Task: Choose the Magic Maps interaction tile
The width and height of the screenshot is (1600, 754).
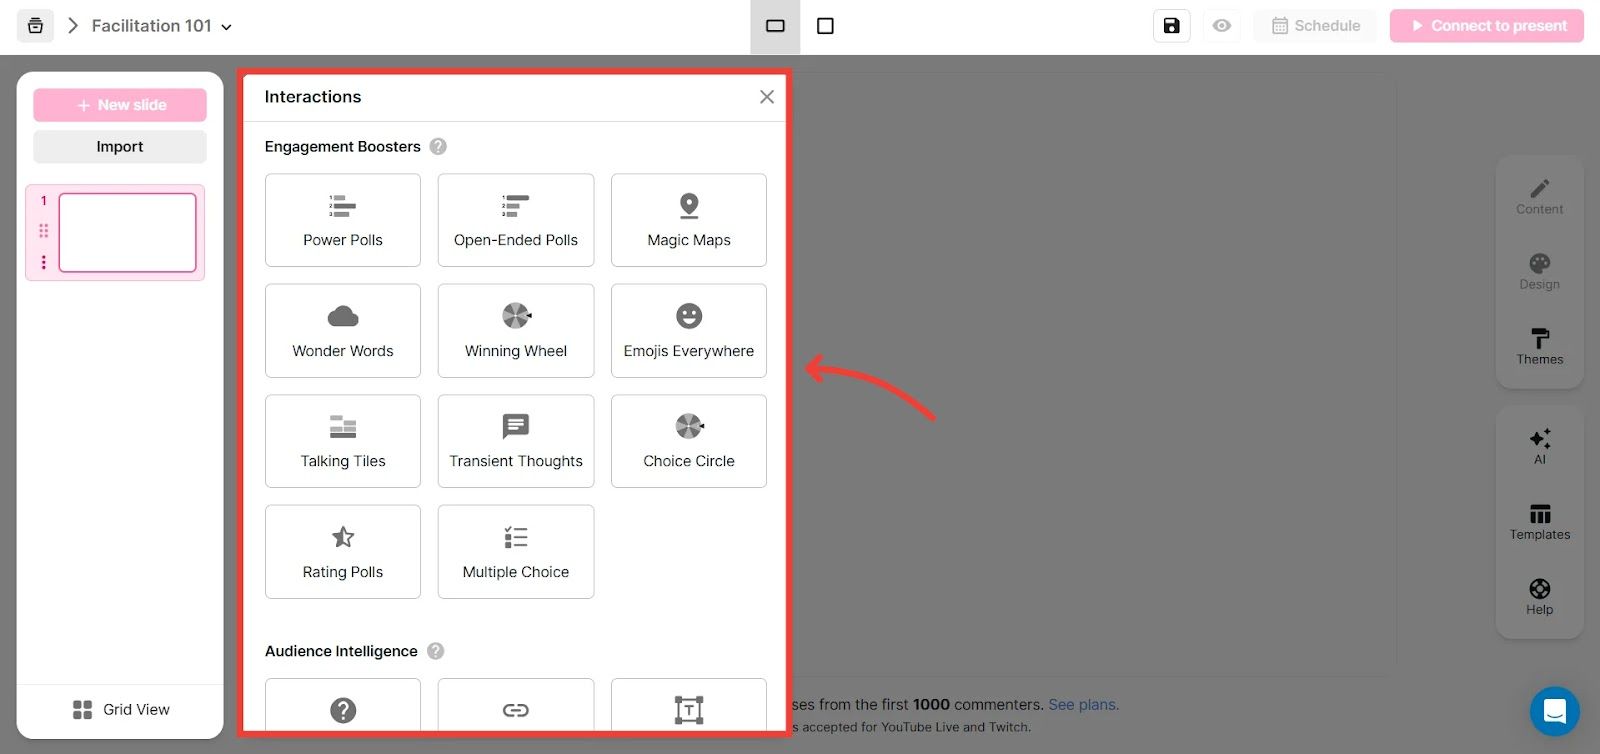Action: 688,220
